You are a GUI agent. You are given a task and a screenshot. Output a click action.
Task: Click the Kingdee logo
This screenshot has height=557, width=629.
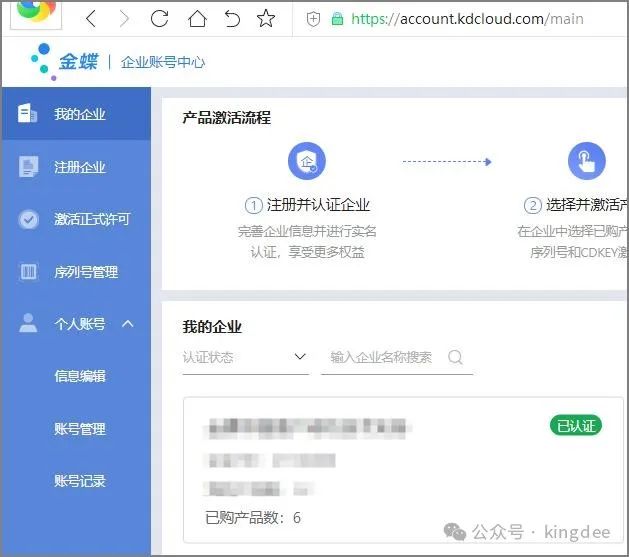tap(66, 62)
